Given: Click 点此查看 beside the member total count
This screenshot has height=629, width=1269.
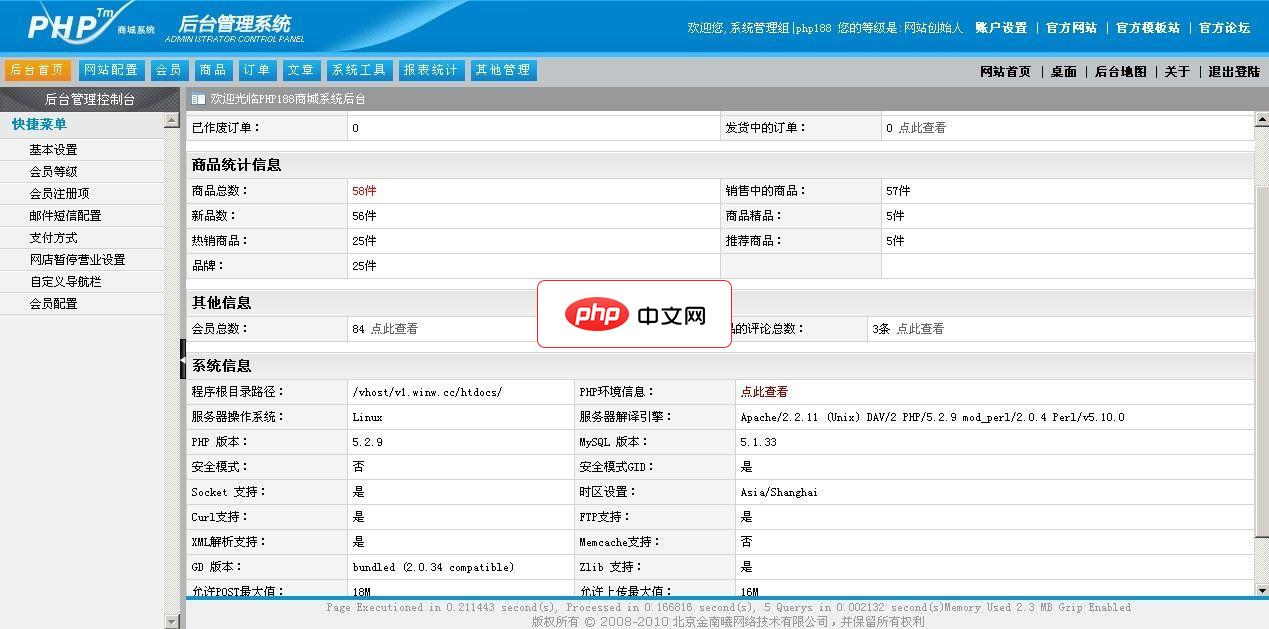Looking at the screenshot, I should coord(395,328).
